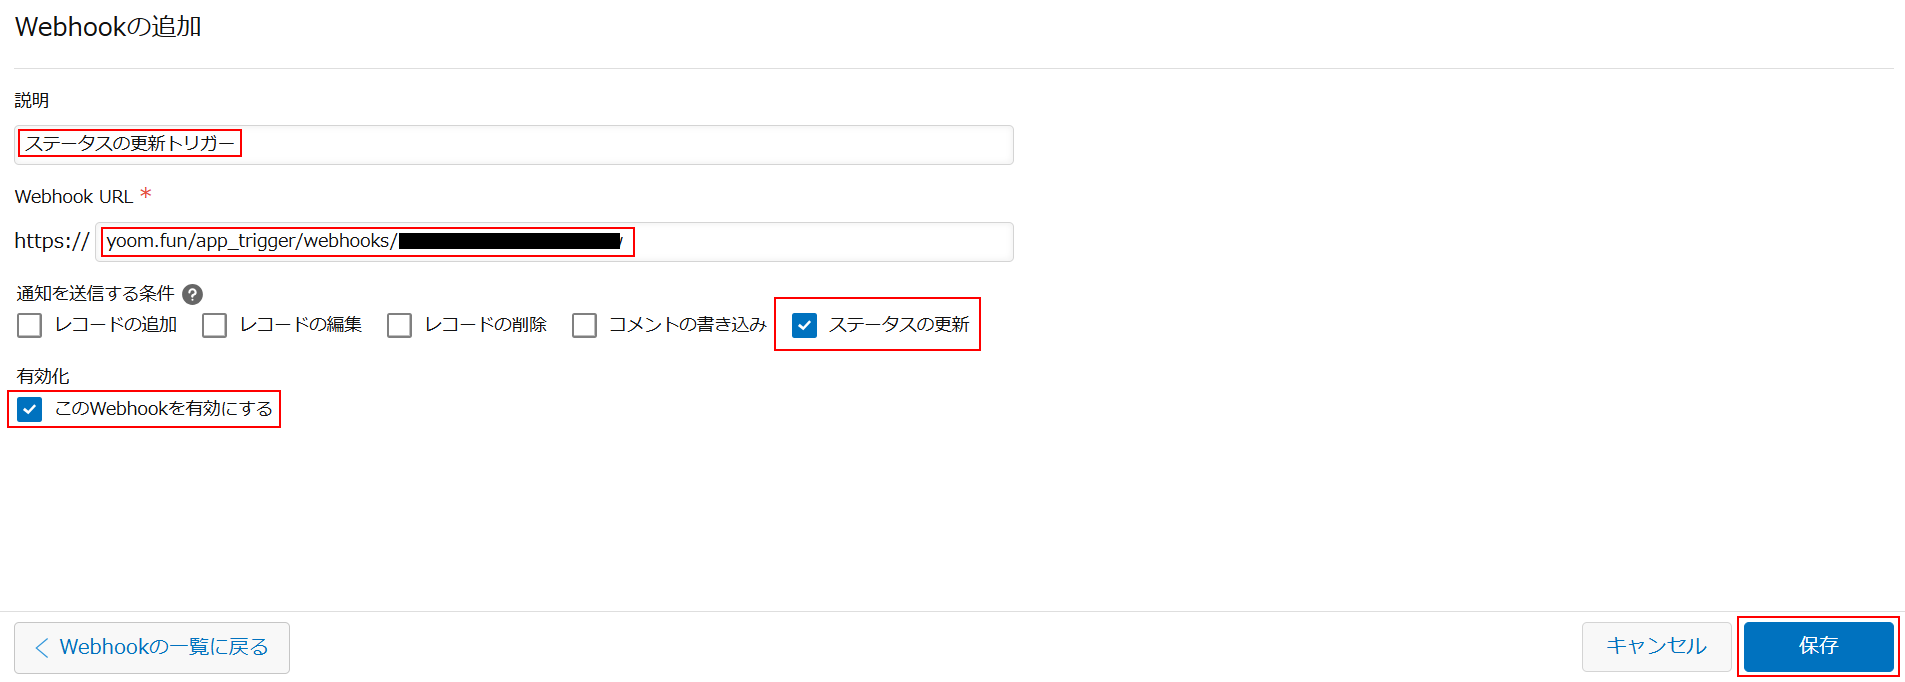The width and height of the screenshot is (1905, 682).
Task: Tick the レコードの追加 checkbox box
Action: [30, 325]
